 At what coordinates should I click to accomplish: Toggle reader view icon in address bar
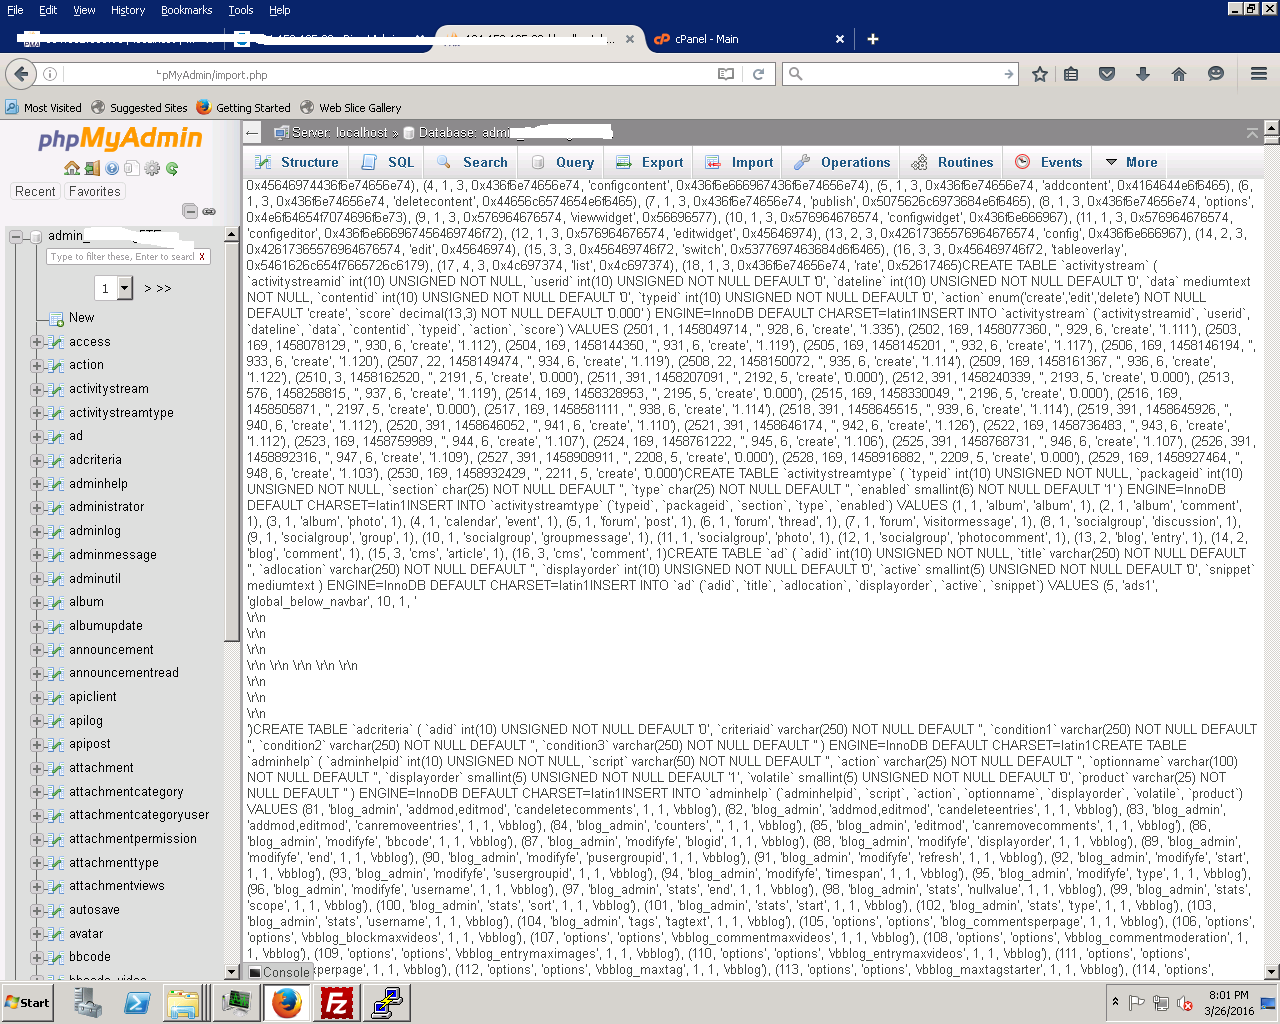coord(726,74)
